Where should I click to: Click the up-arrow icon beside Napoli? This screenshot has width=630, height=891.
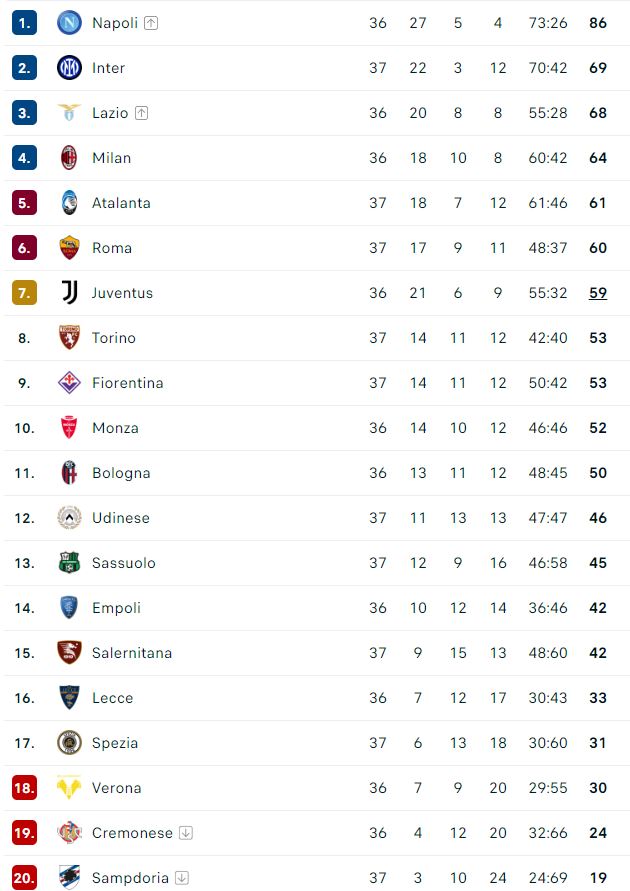(x=151, y=23)
